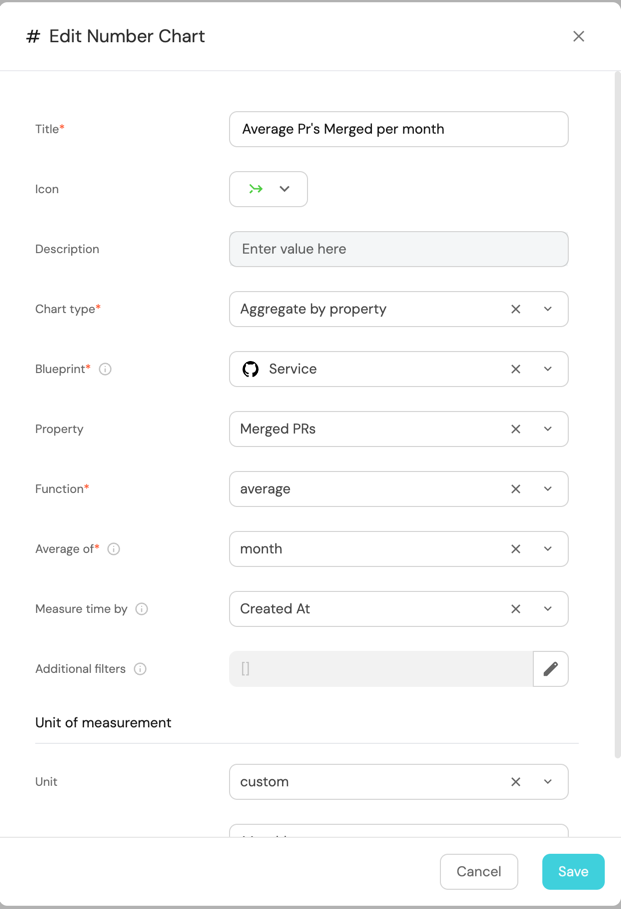The width and height of the screenshot is (621, 909).
Task: Click the info icon beside Average of
Action: click(114, 549)
